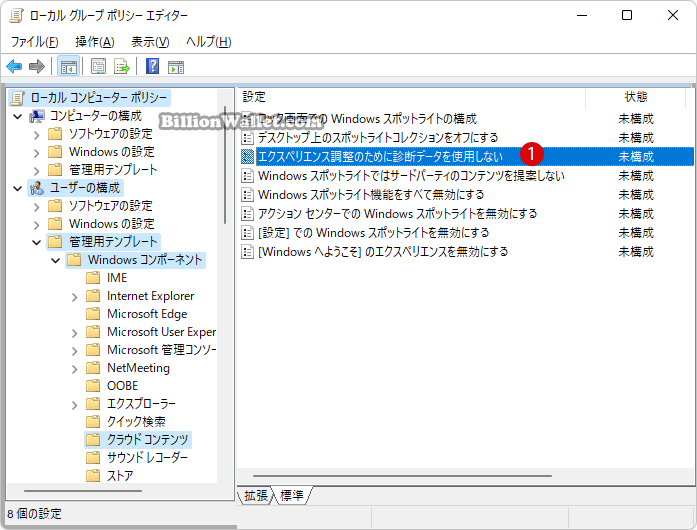Expand Windows の設定 under ユーザーの構成
Viewport: 697px width, 530px height.
tap(36, 225)
